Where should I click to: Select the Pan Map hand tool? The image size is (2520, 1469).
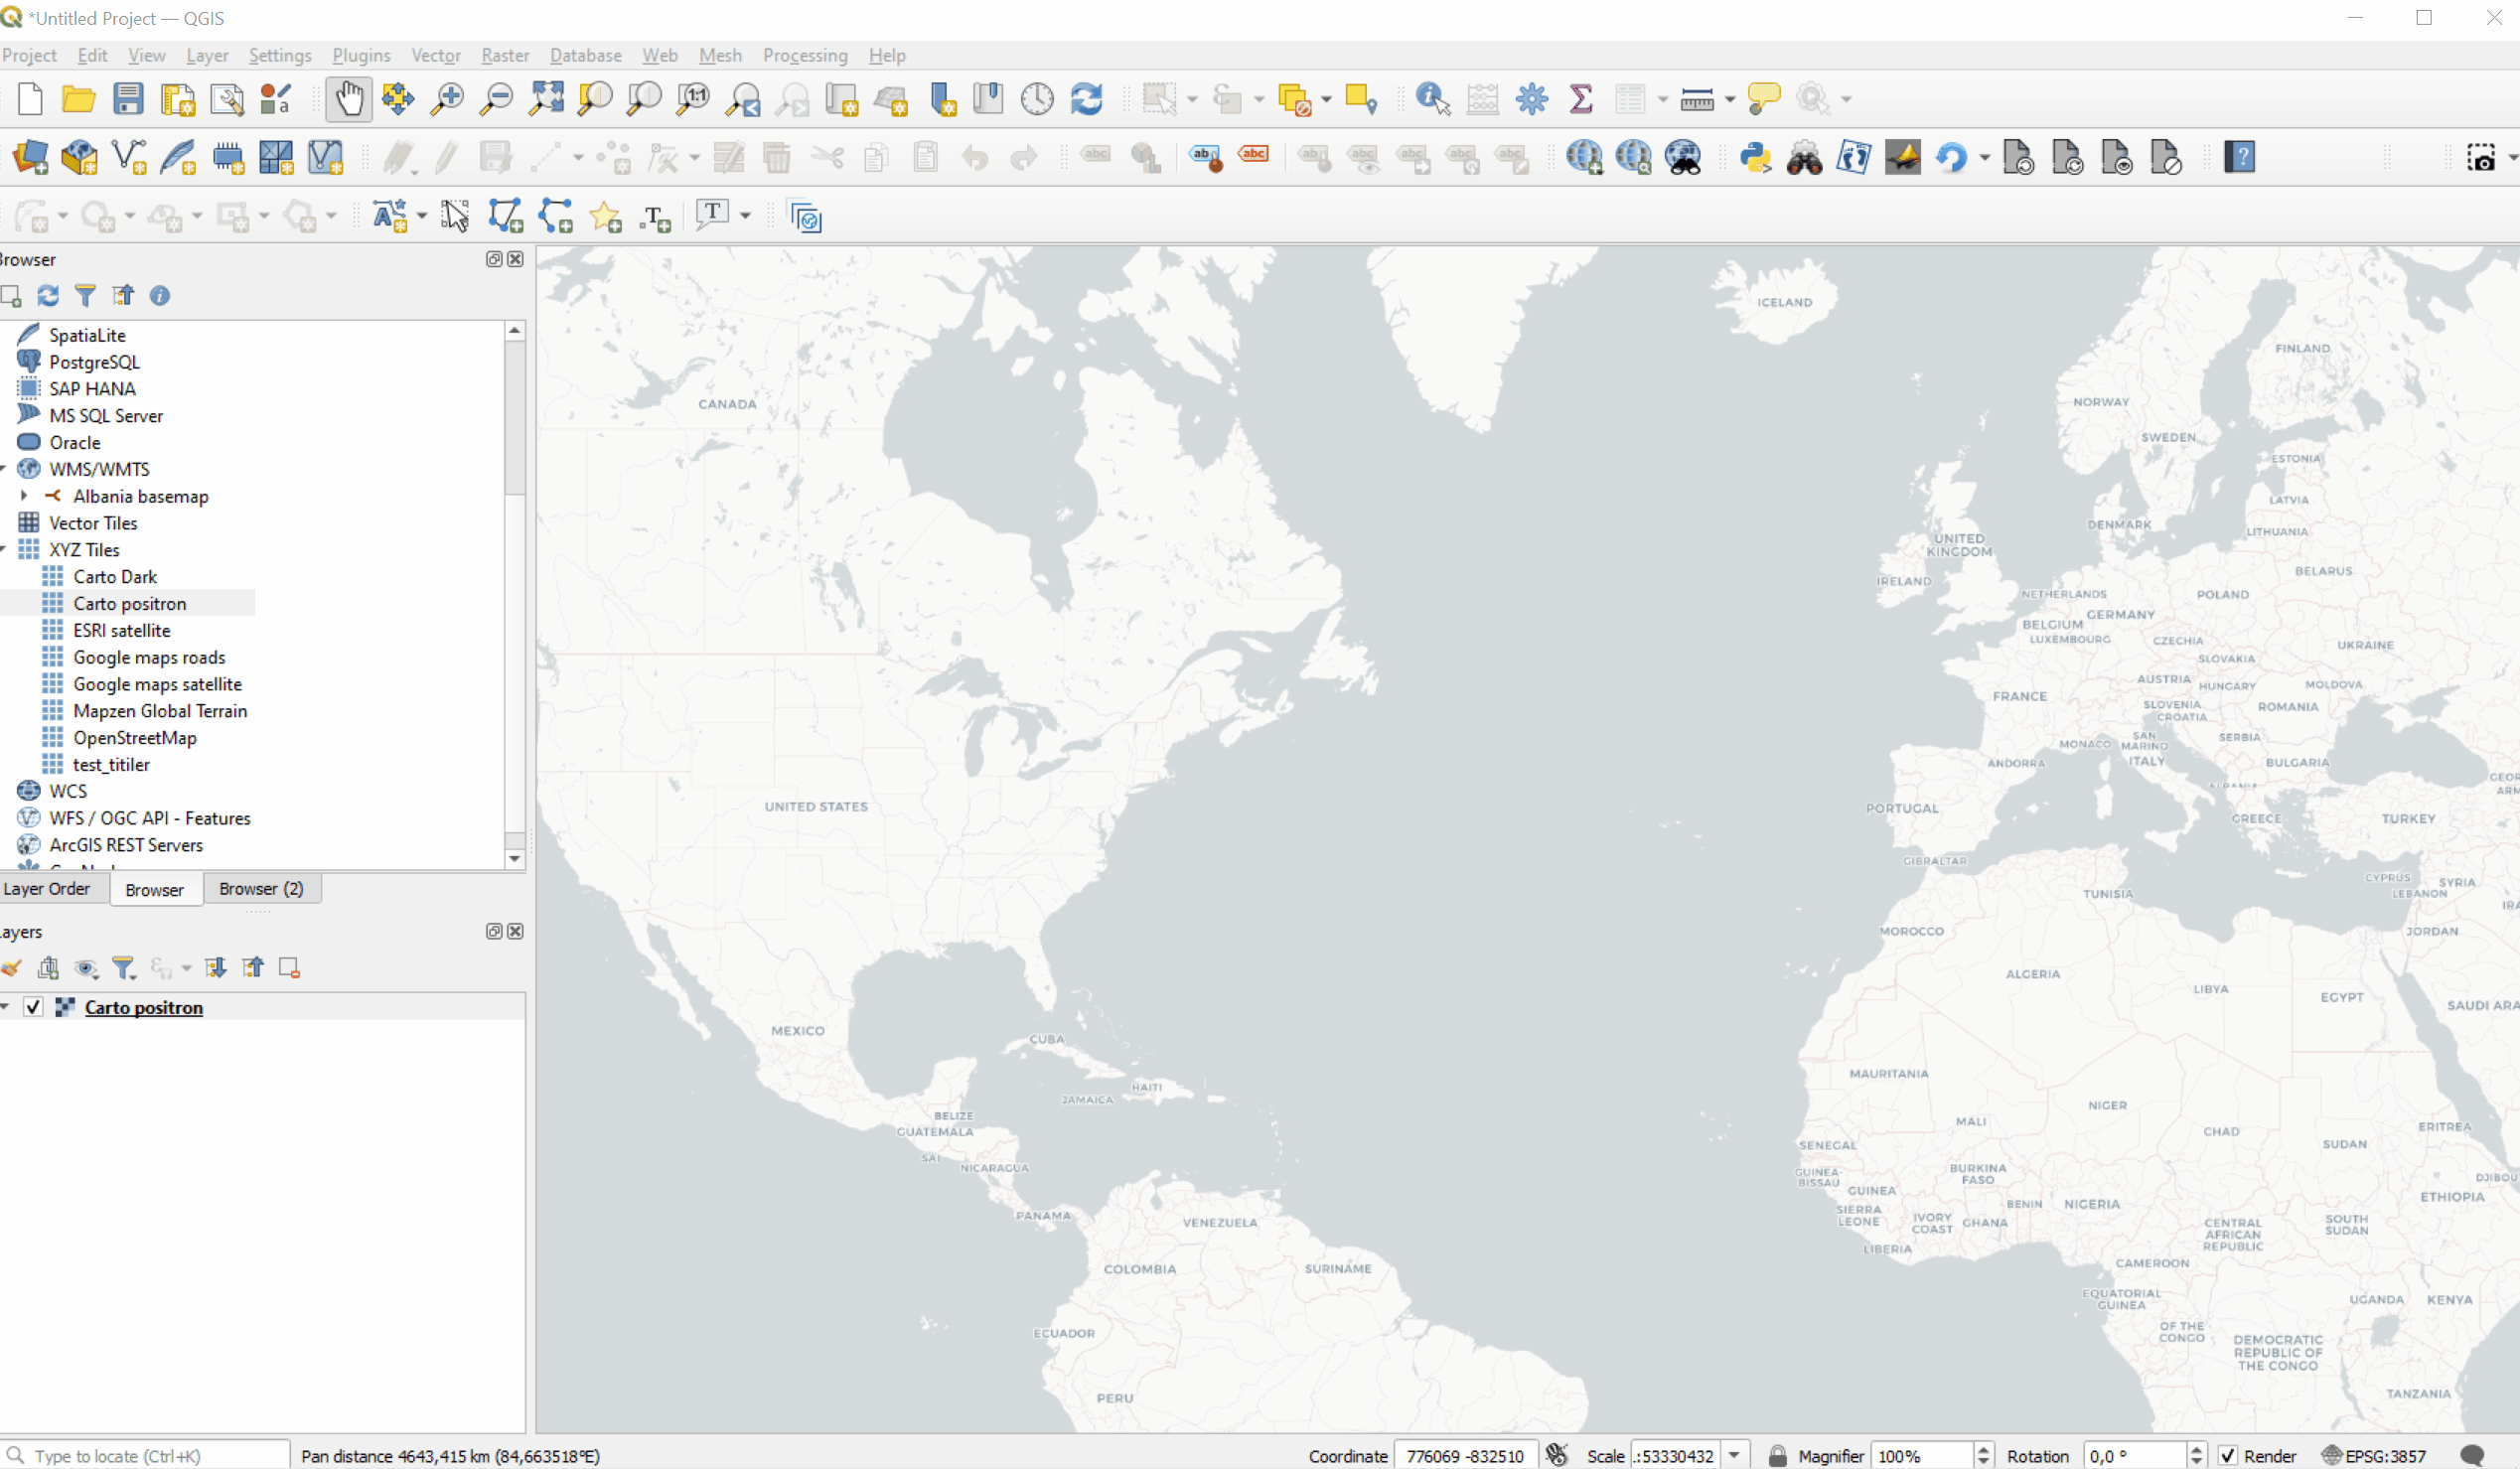click(348, 99)
